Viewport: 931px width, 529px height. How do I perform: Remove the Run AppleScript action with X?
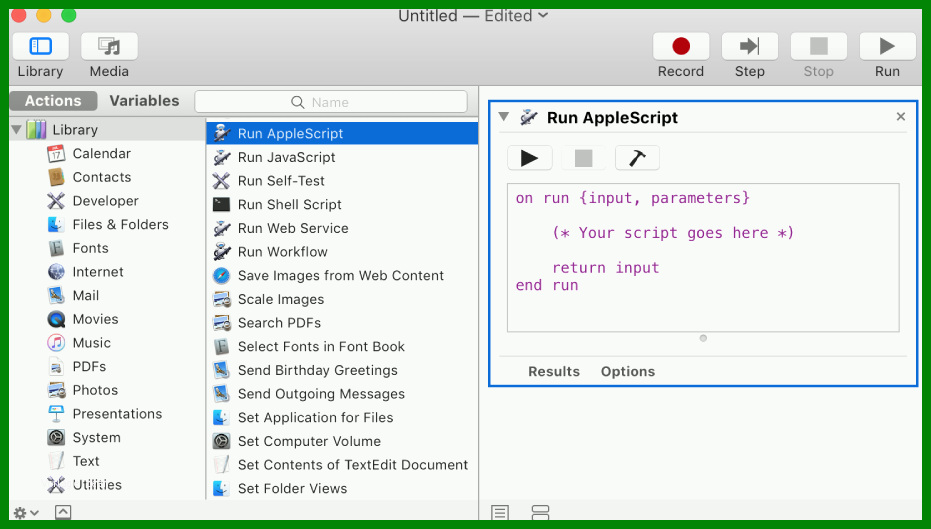click(901, 117)
